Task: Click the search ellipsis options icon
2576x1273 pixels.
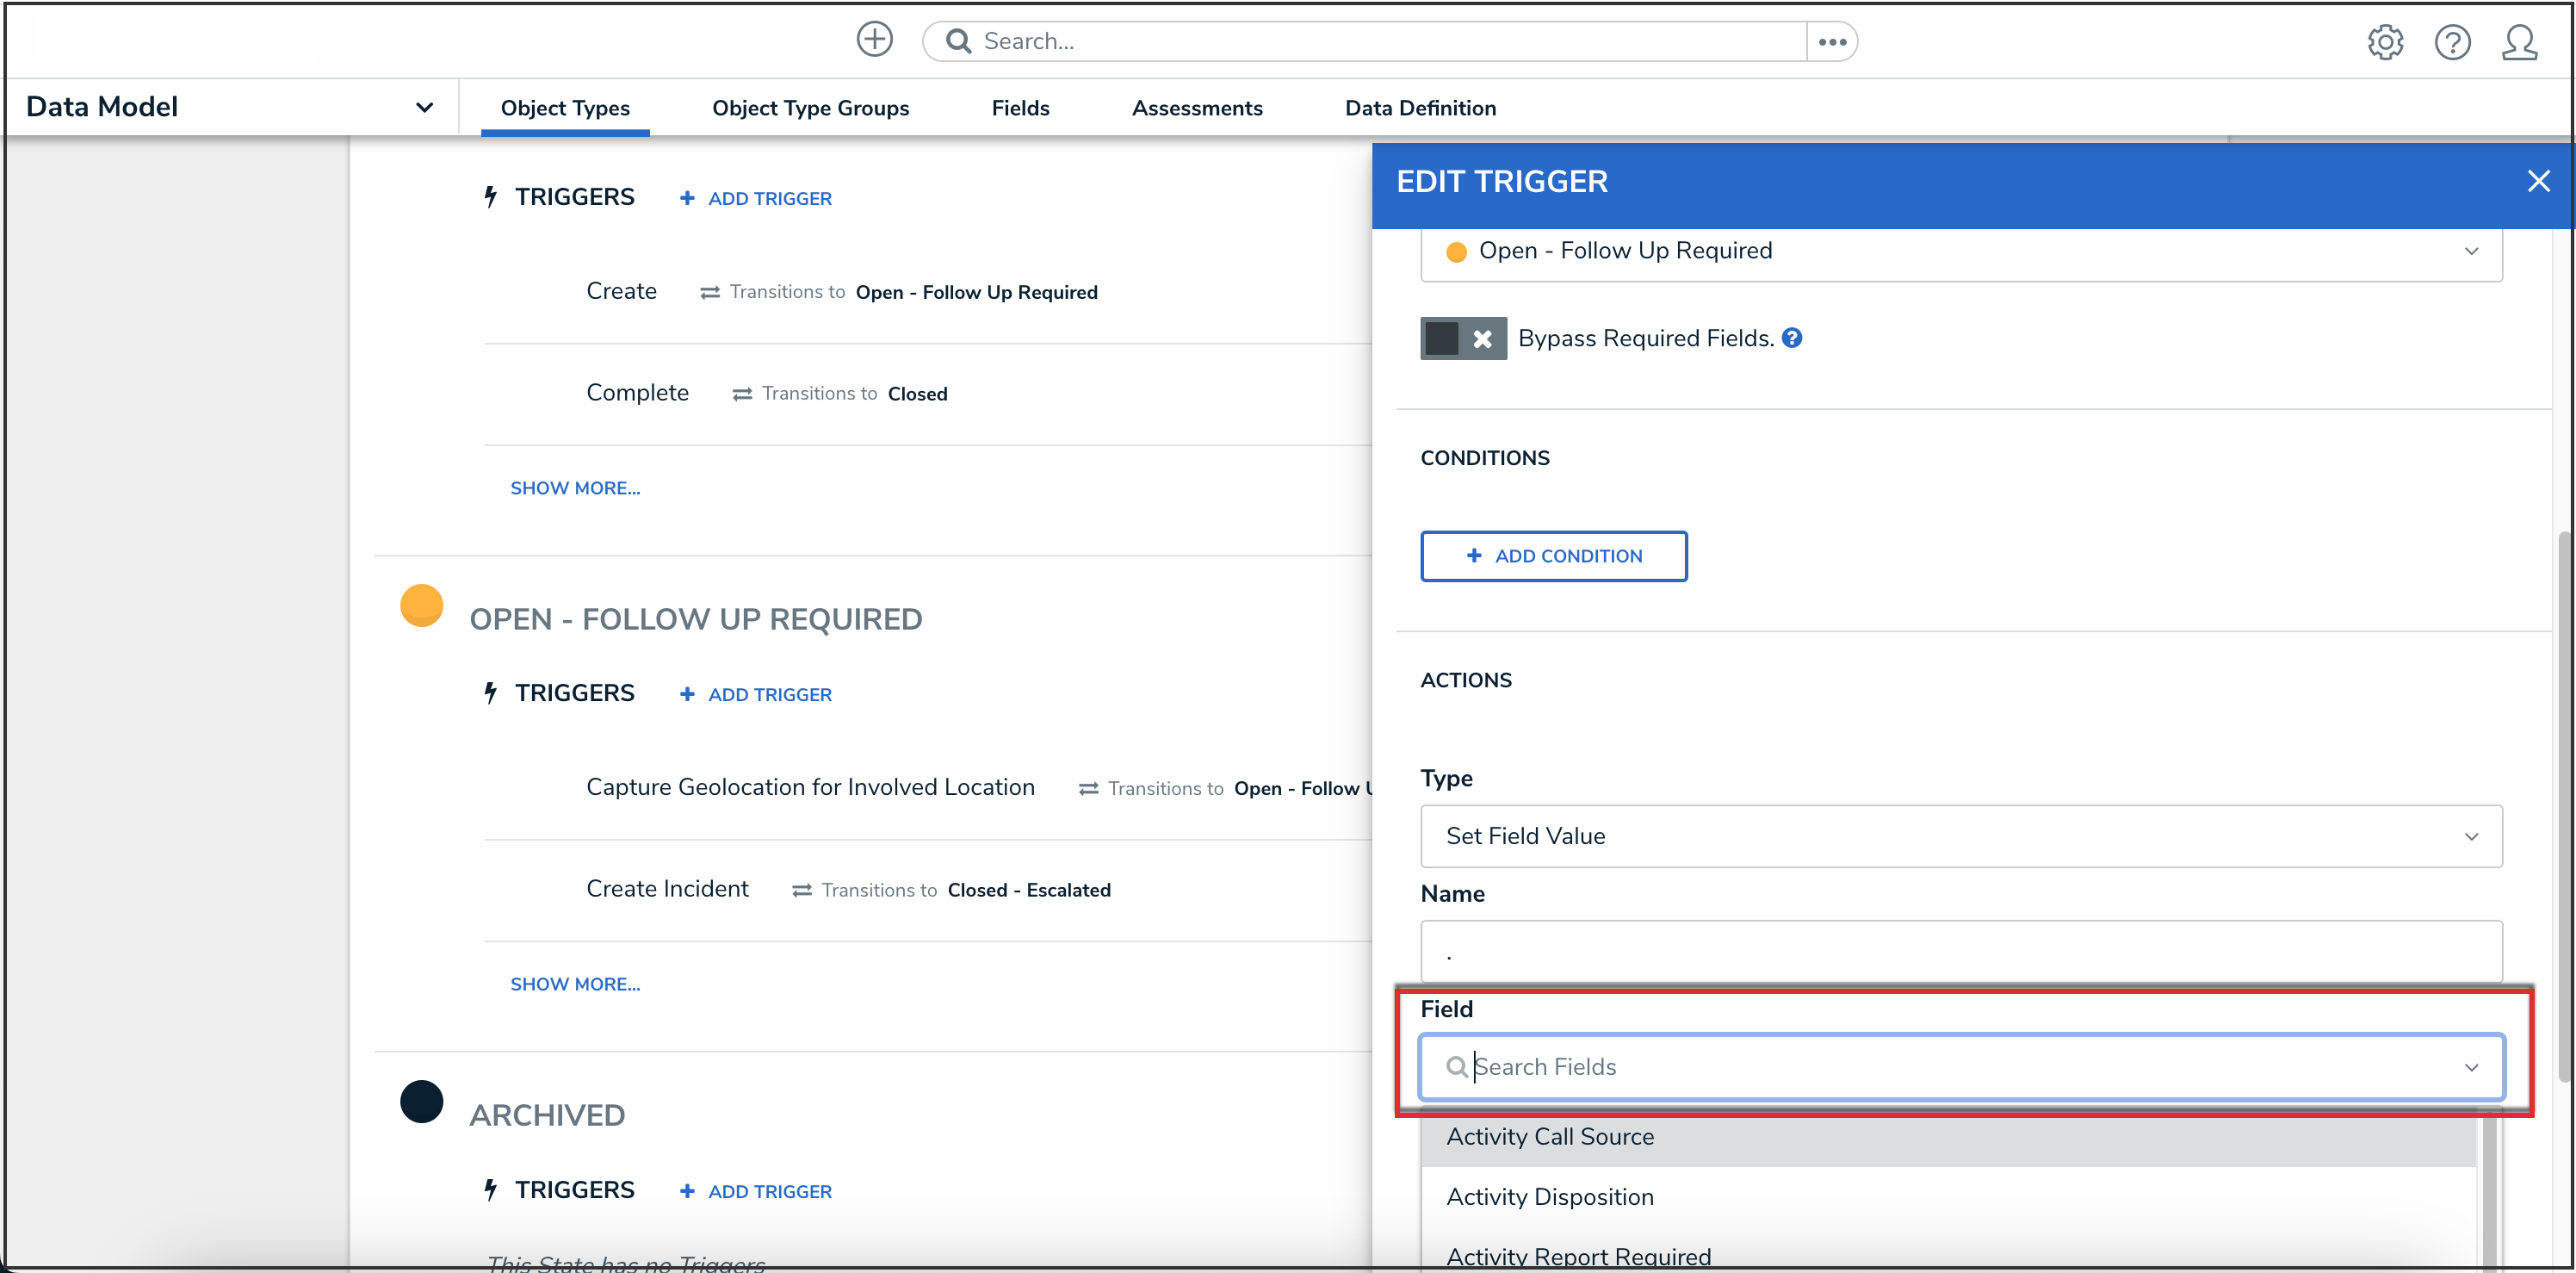Action: (1831, 42)
